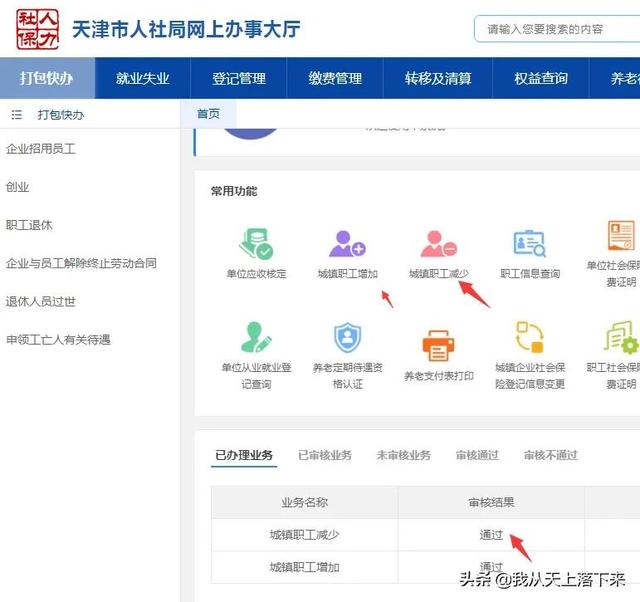This screenshot has height=602, width=640.
Task: Click the 常用功能 section heading
Action: point(234,191)
